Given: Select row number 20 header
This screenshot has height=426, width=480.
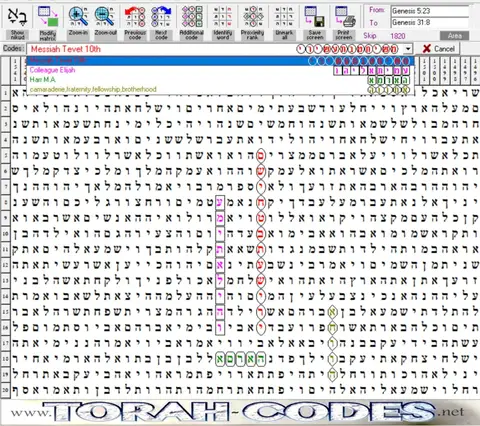Looking at the screenshot, I should click(x=6, y=389).
